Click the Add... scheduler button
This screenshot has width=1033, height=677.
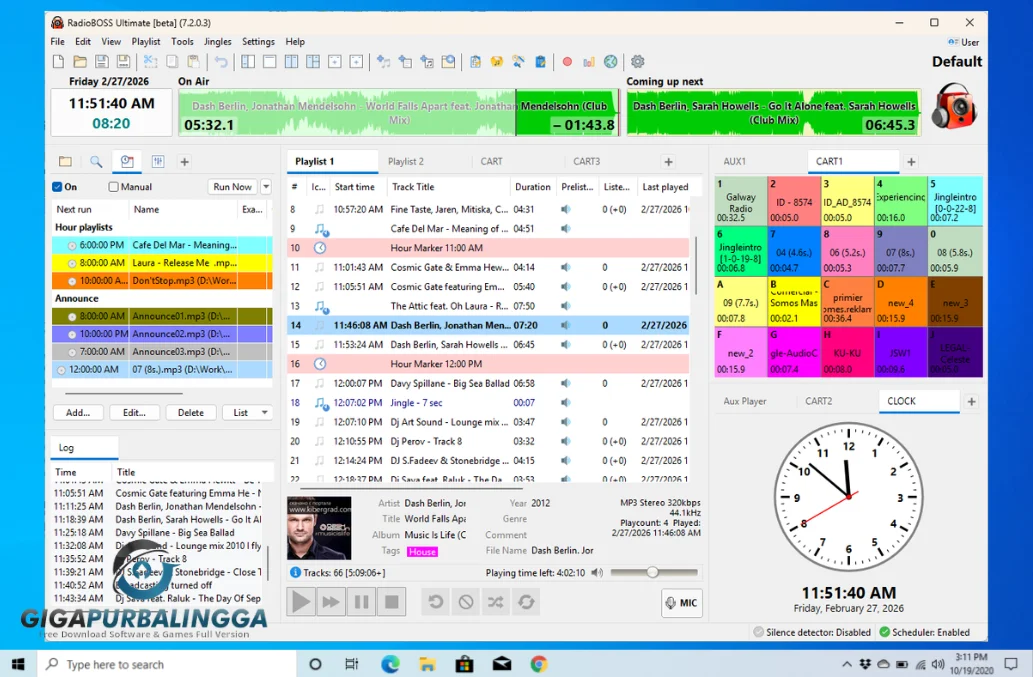tap(78, 413)
